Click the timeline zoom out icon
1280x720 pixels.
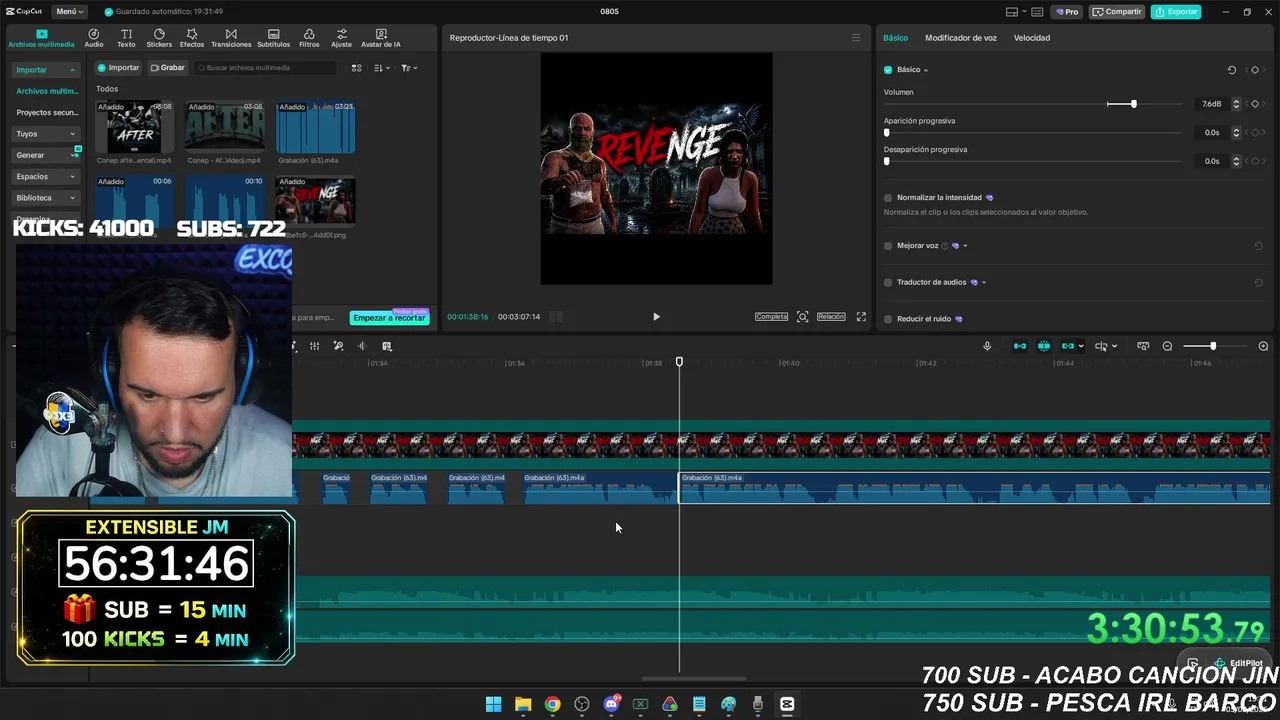coord(1167,346)
